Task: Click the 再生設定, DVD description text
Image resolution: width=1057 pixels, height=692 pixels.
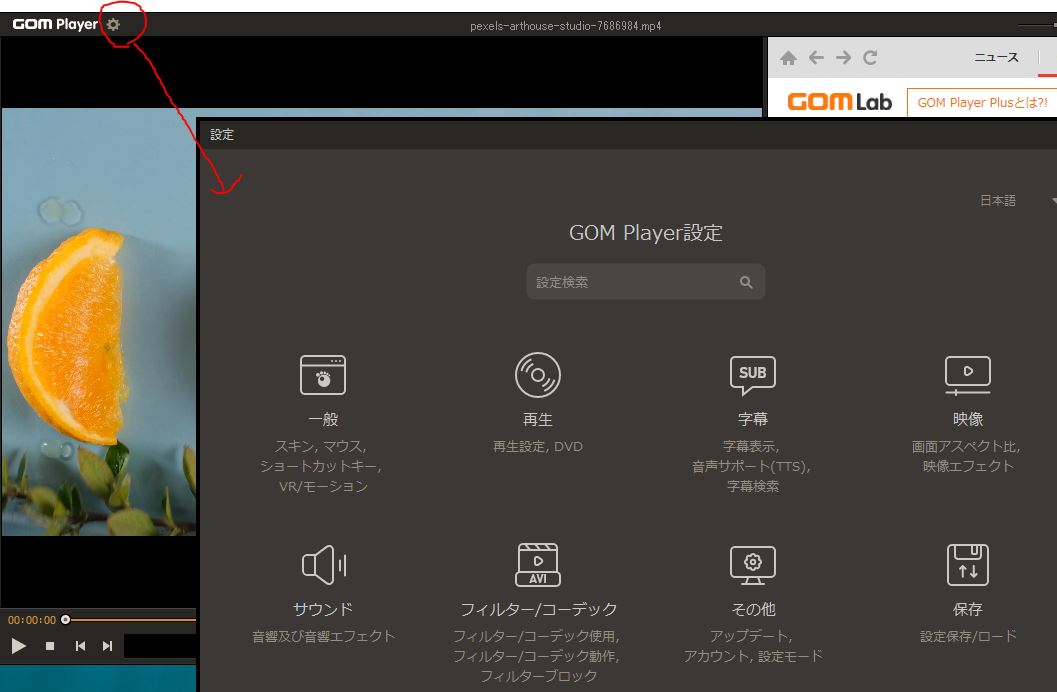Action: 537,446
